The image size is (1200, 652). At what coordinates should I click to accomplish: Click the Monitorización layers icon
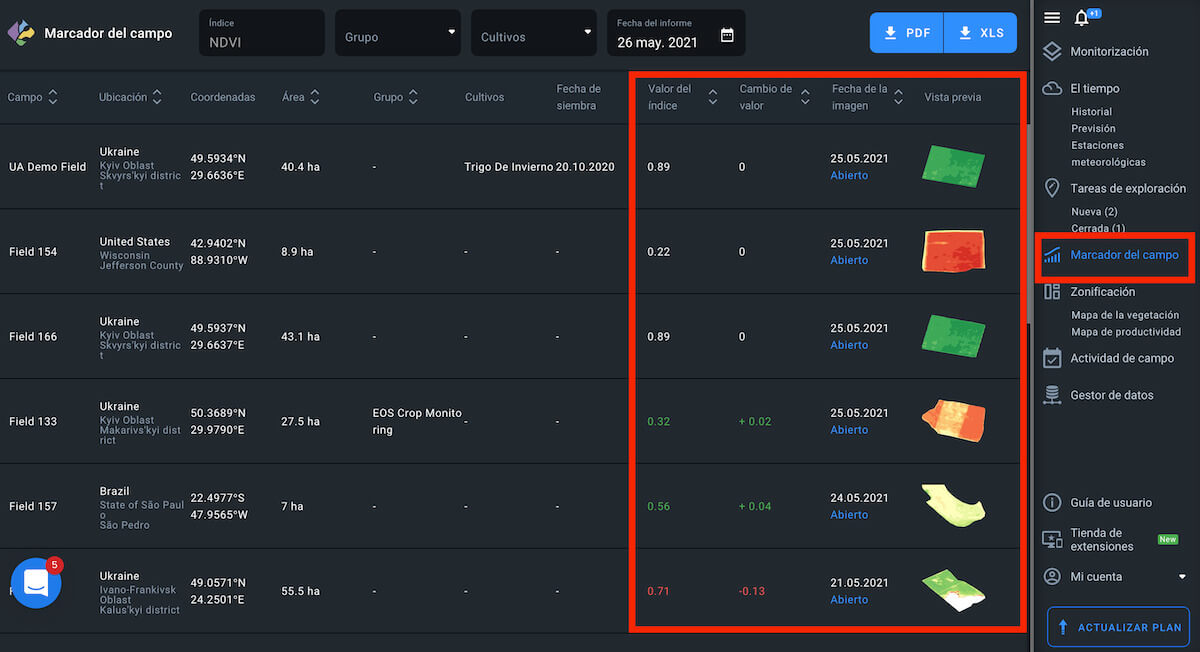[x=1051, y=51]
